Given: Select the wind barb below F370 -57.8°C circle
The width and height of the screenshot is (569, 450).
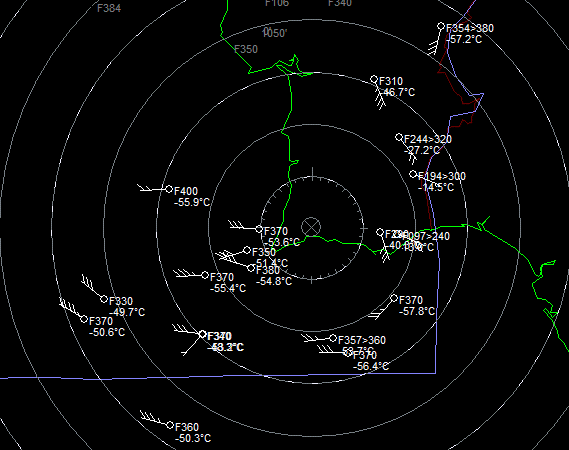Looking at the screenshot, I should click(380, 311).
